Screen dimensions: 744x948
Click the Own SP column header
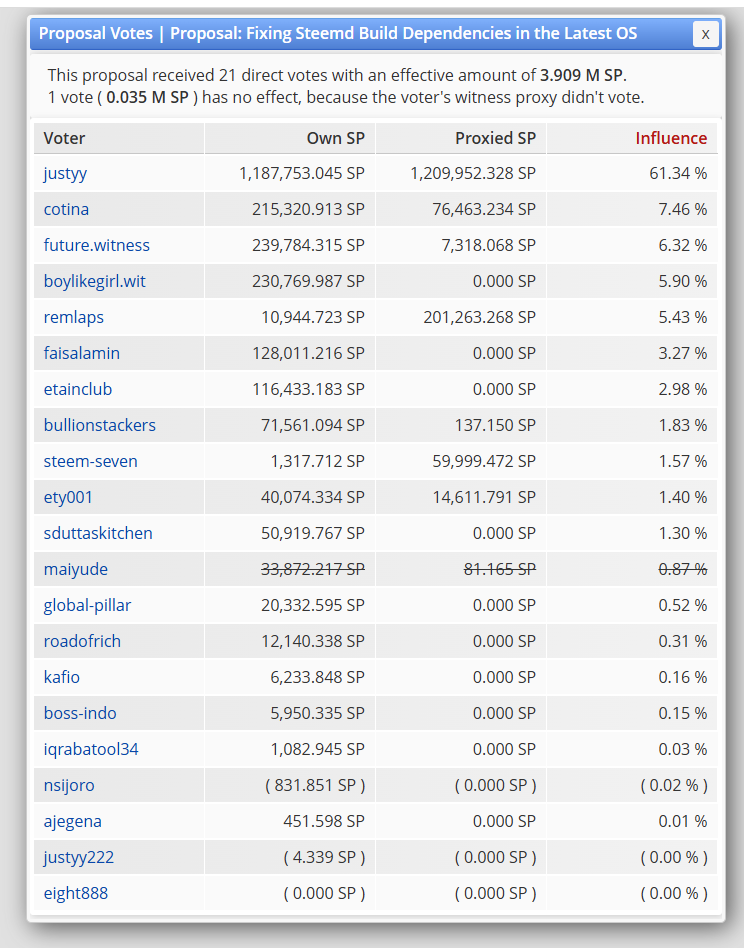coord(335,138)
